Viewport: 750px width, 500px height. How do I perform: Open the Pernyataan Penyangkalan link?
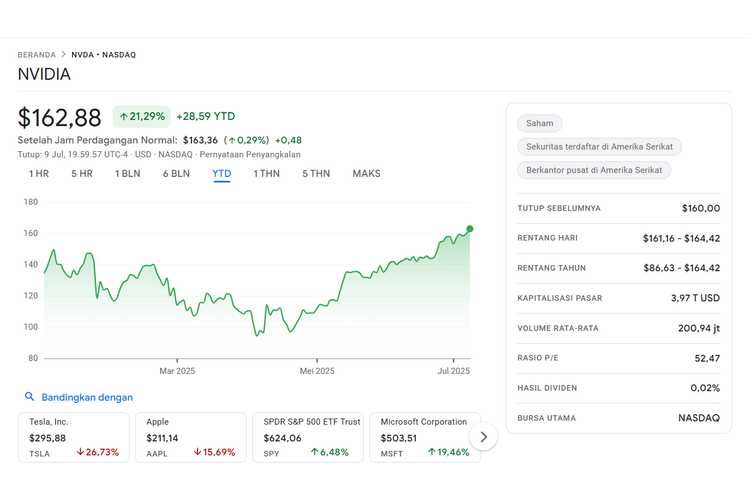pos(250,155)
